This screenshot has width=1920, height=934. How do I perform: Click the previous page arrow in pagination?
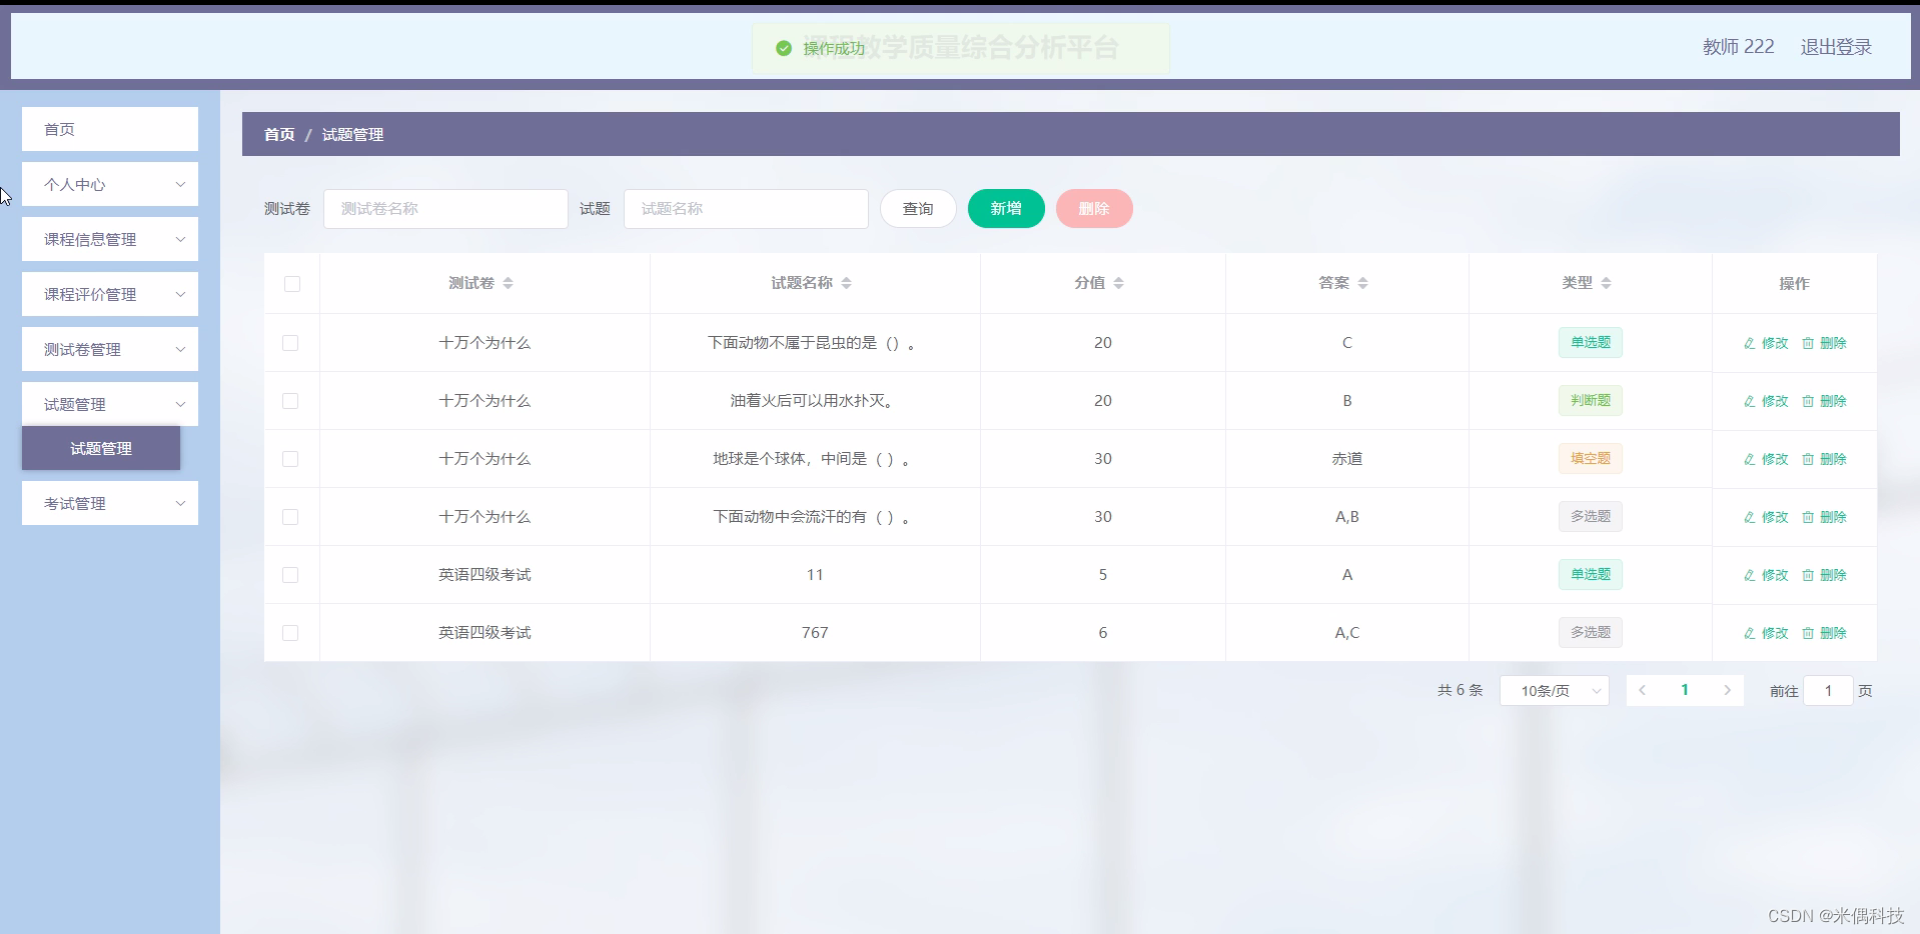[x=1643, y=690]
